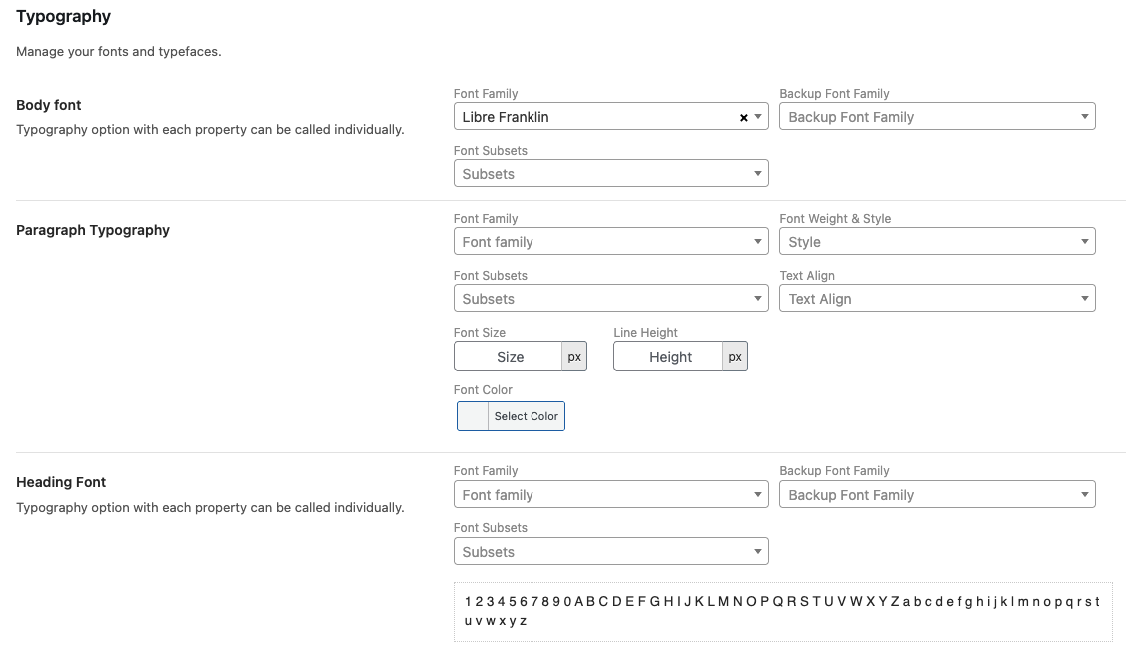Expand Paragraph Typography Subsets dropdown
Image resolution: width=1126 pixels, height=666 pixels.
[610, 299]
